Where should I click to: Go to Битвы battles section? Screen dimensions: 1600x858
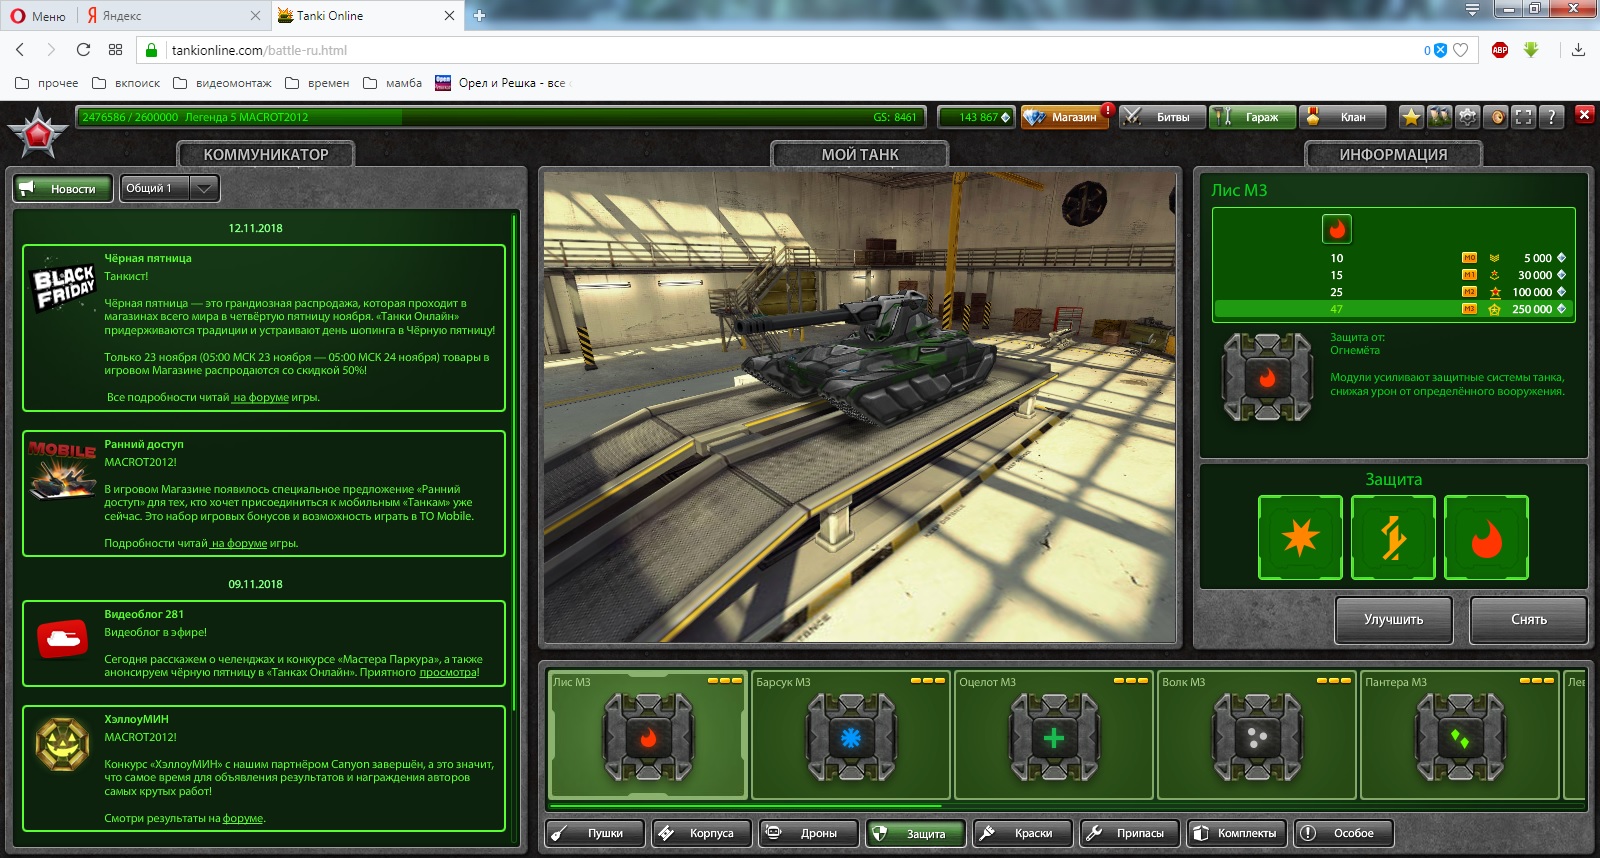pos(1162,117)
